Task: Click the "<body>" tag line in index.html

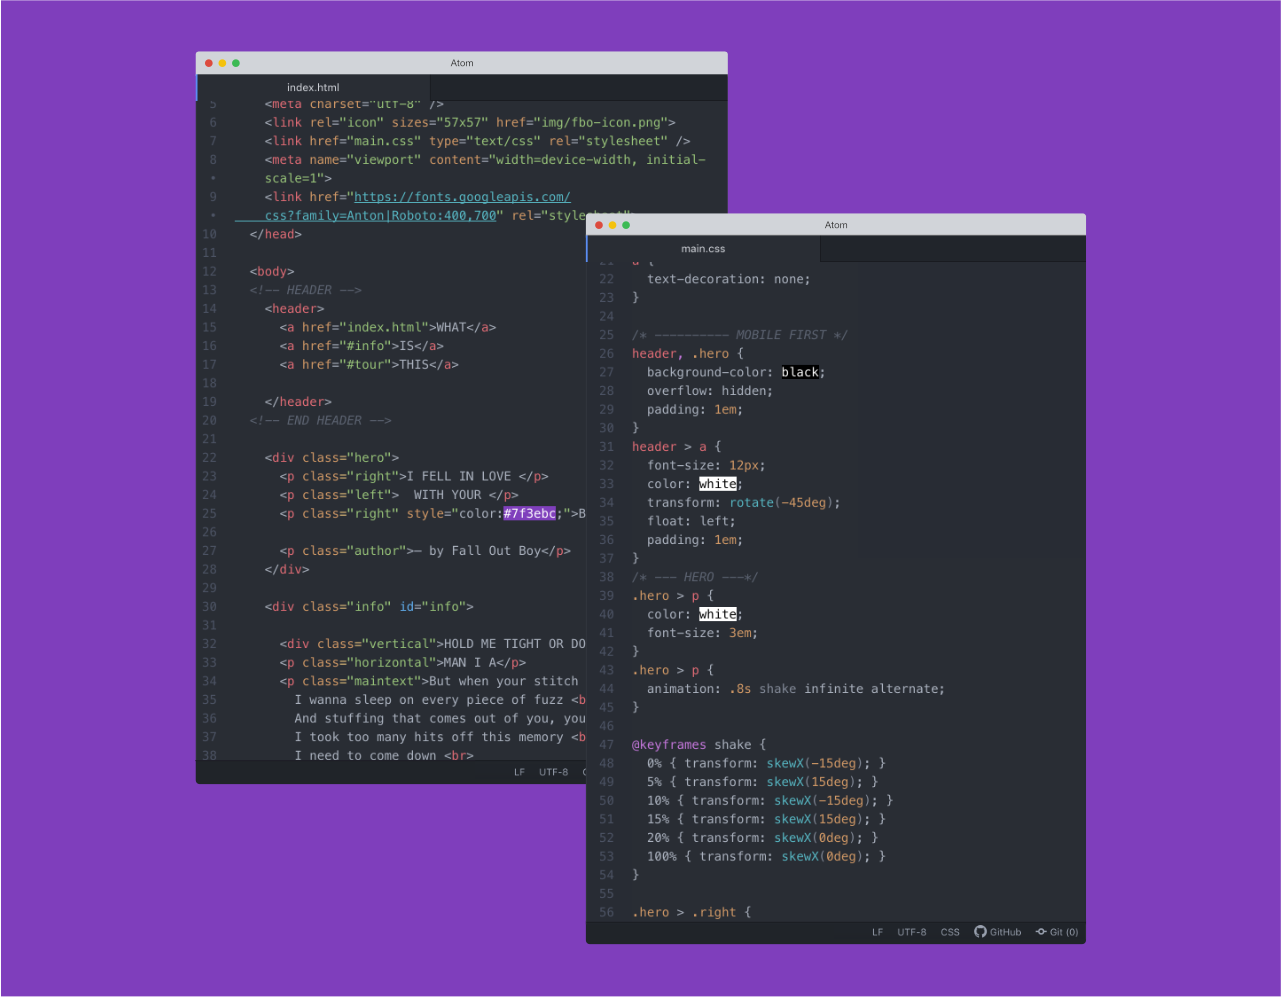Action: click(272, 272)
